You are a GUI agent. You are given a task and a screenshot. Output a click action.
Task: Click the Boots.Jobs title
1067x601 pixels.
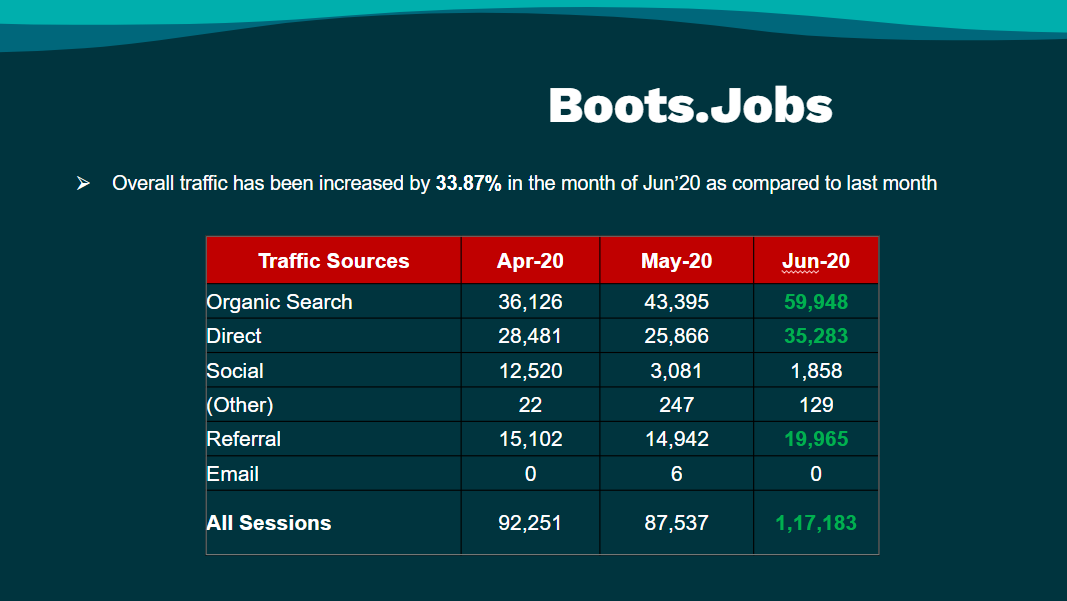(x=688, y=104)
